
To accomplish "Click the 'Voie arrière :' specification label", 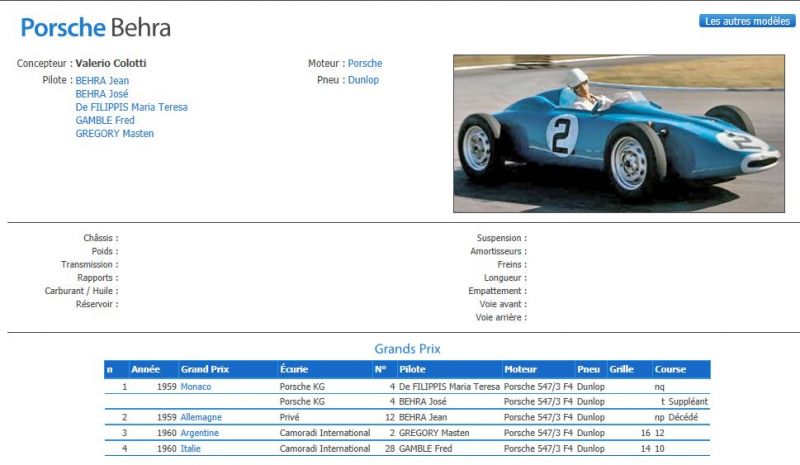I will 502,317.
